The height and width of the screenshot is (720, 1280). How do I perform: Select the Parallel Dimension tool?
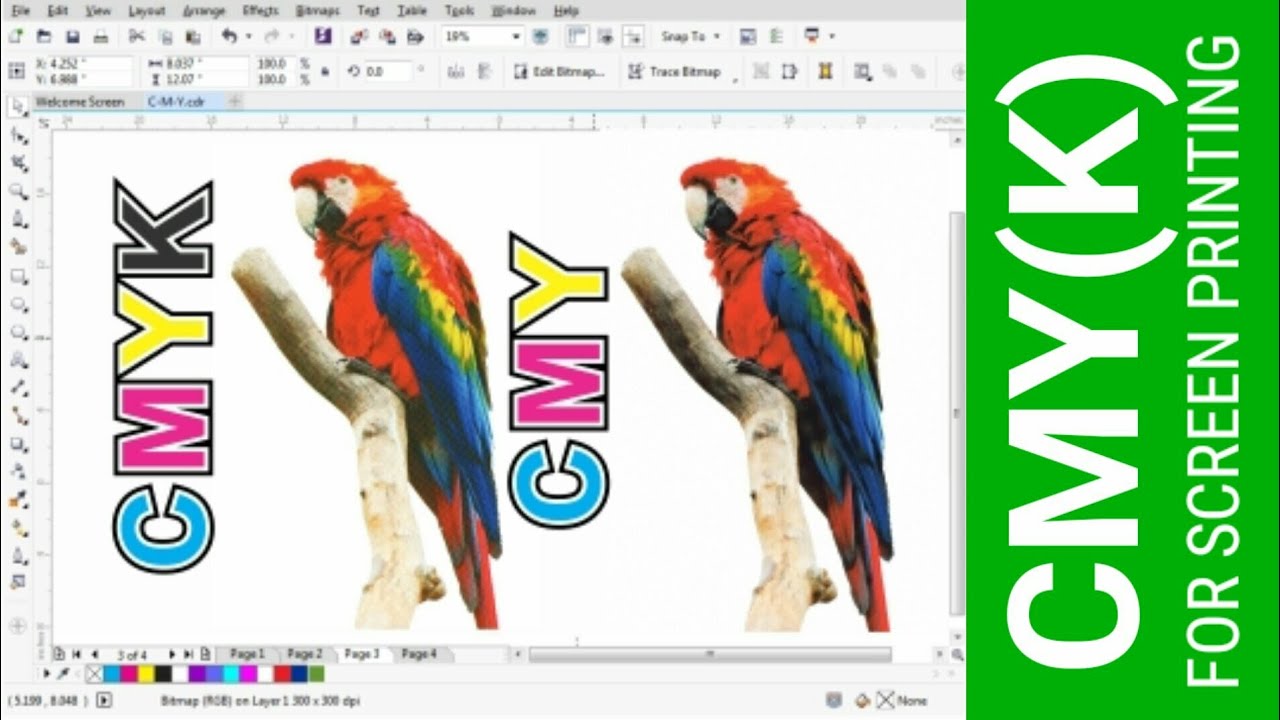17,388
